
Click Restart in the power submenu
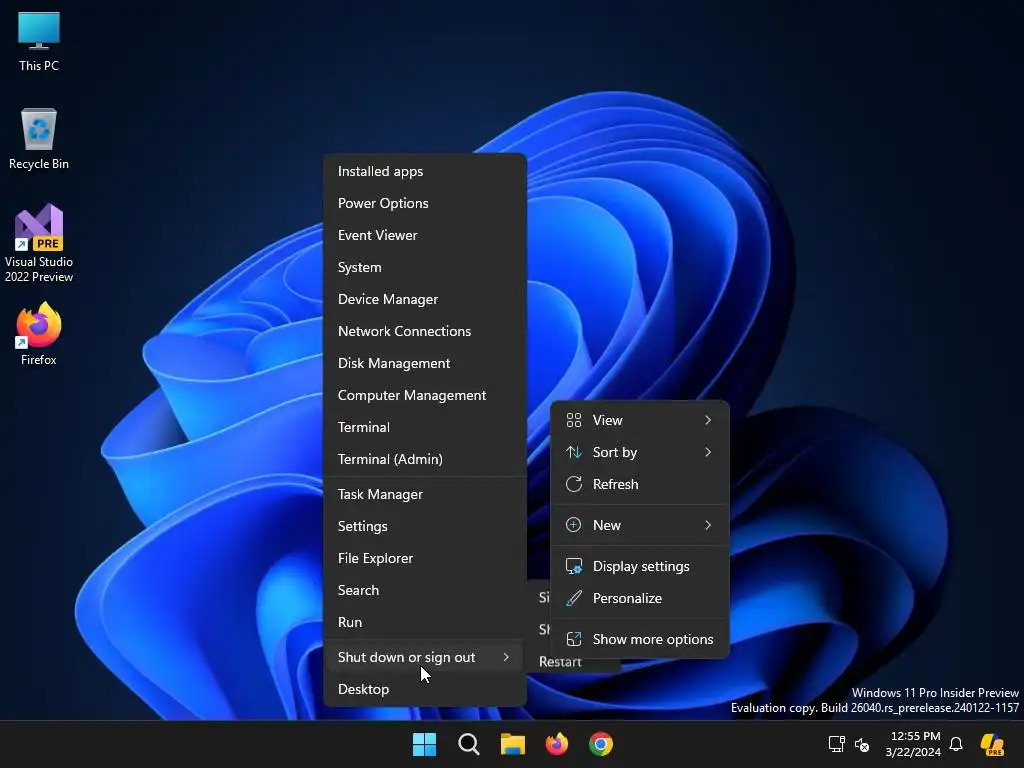tap(560, 662)
